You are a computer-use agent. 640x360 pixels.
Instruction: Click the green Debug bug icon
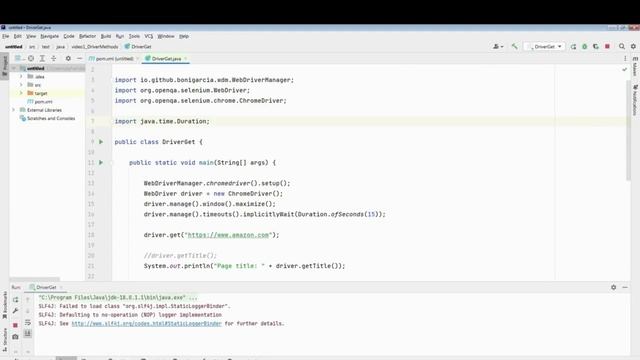[584, 47]
